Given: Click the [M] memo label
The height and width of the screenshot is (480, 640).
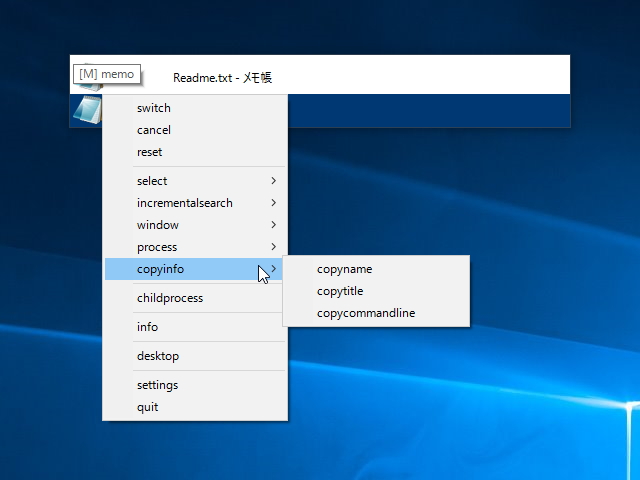Looking at the screenshot, I should point(107,74).
